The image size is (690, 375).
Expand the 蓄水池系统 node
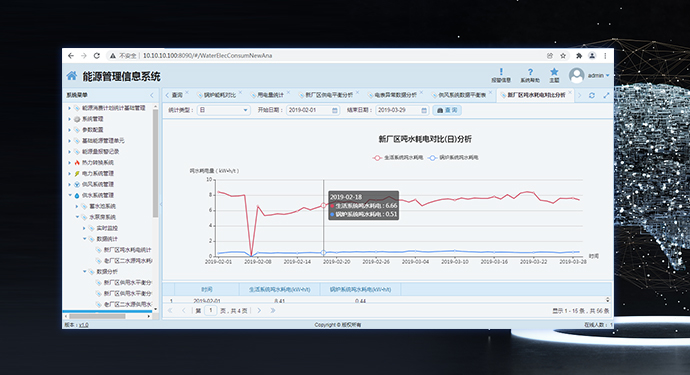pos(77,206)
